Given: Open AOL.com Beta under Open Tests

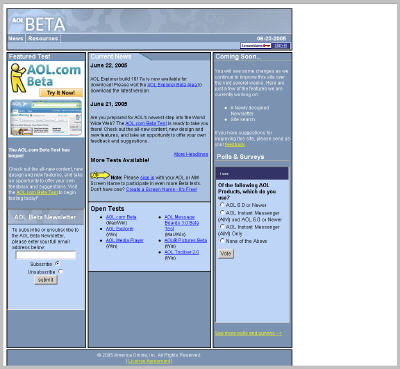Looking at the screenshot, I should (x=121, y=217).
